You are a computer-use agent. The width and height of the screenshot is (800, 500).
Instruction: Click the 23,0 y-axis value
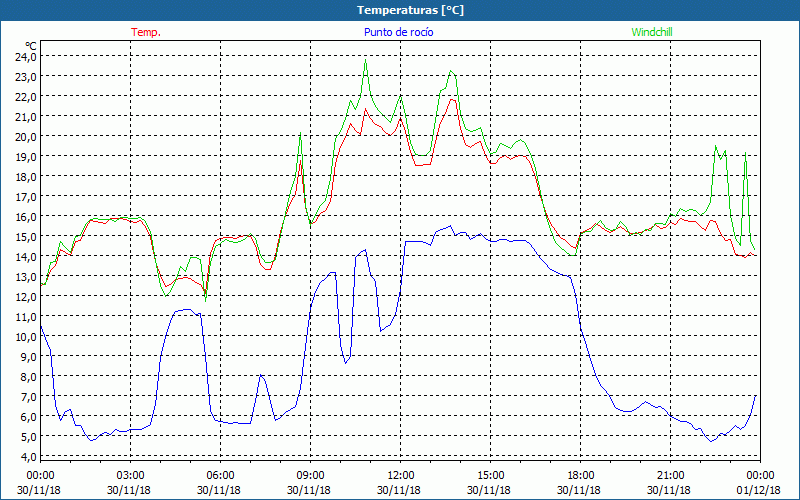26,77
